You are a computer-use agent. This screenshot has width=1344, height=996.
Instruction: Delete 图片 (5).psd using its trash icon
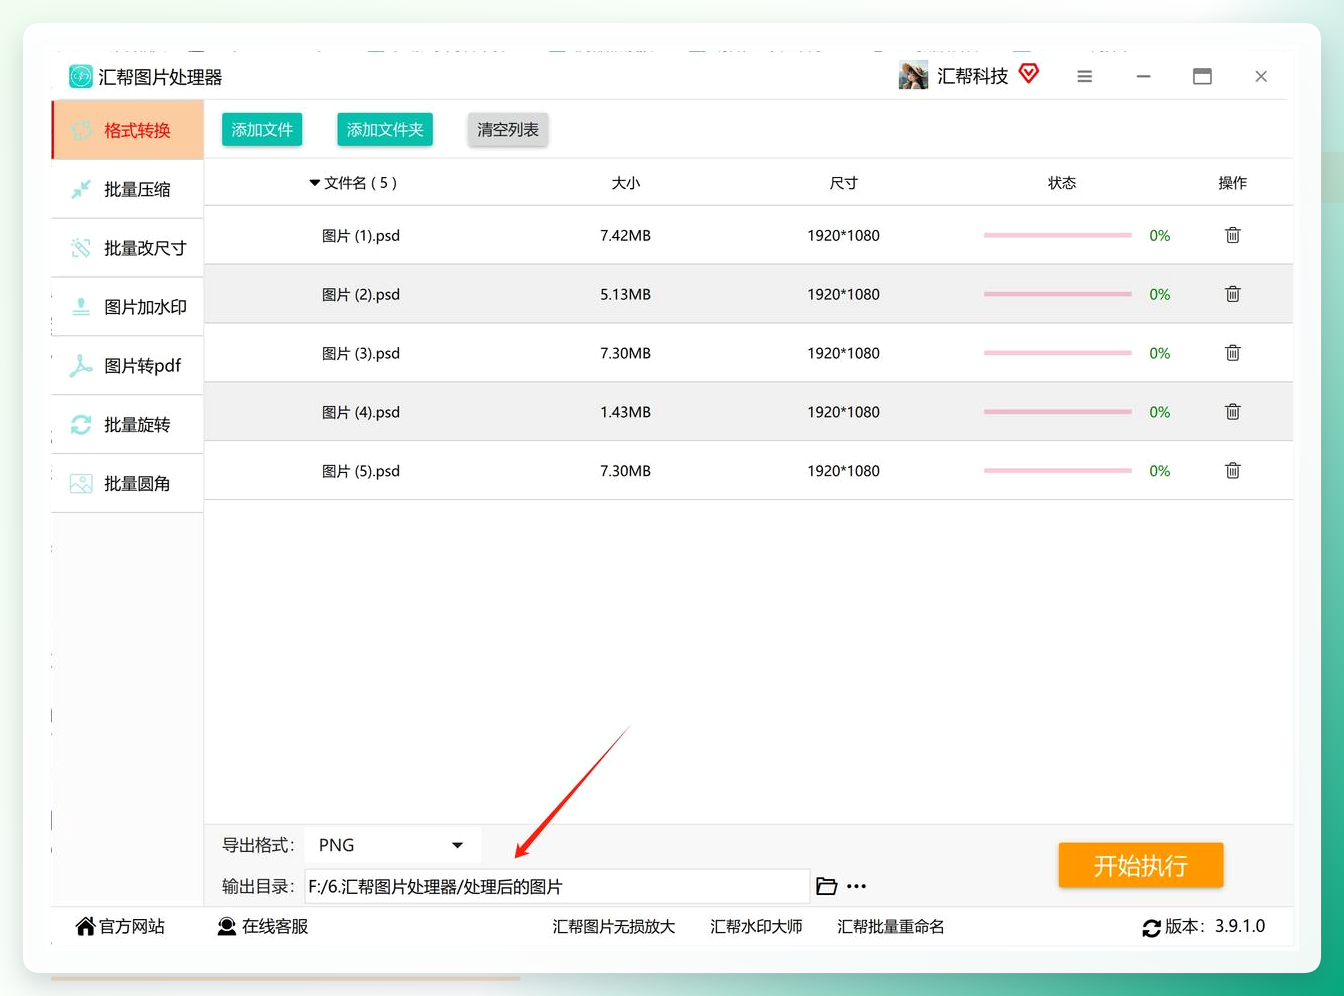1233,470
